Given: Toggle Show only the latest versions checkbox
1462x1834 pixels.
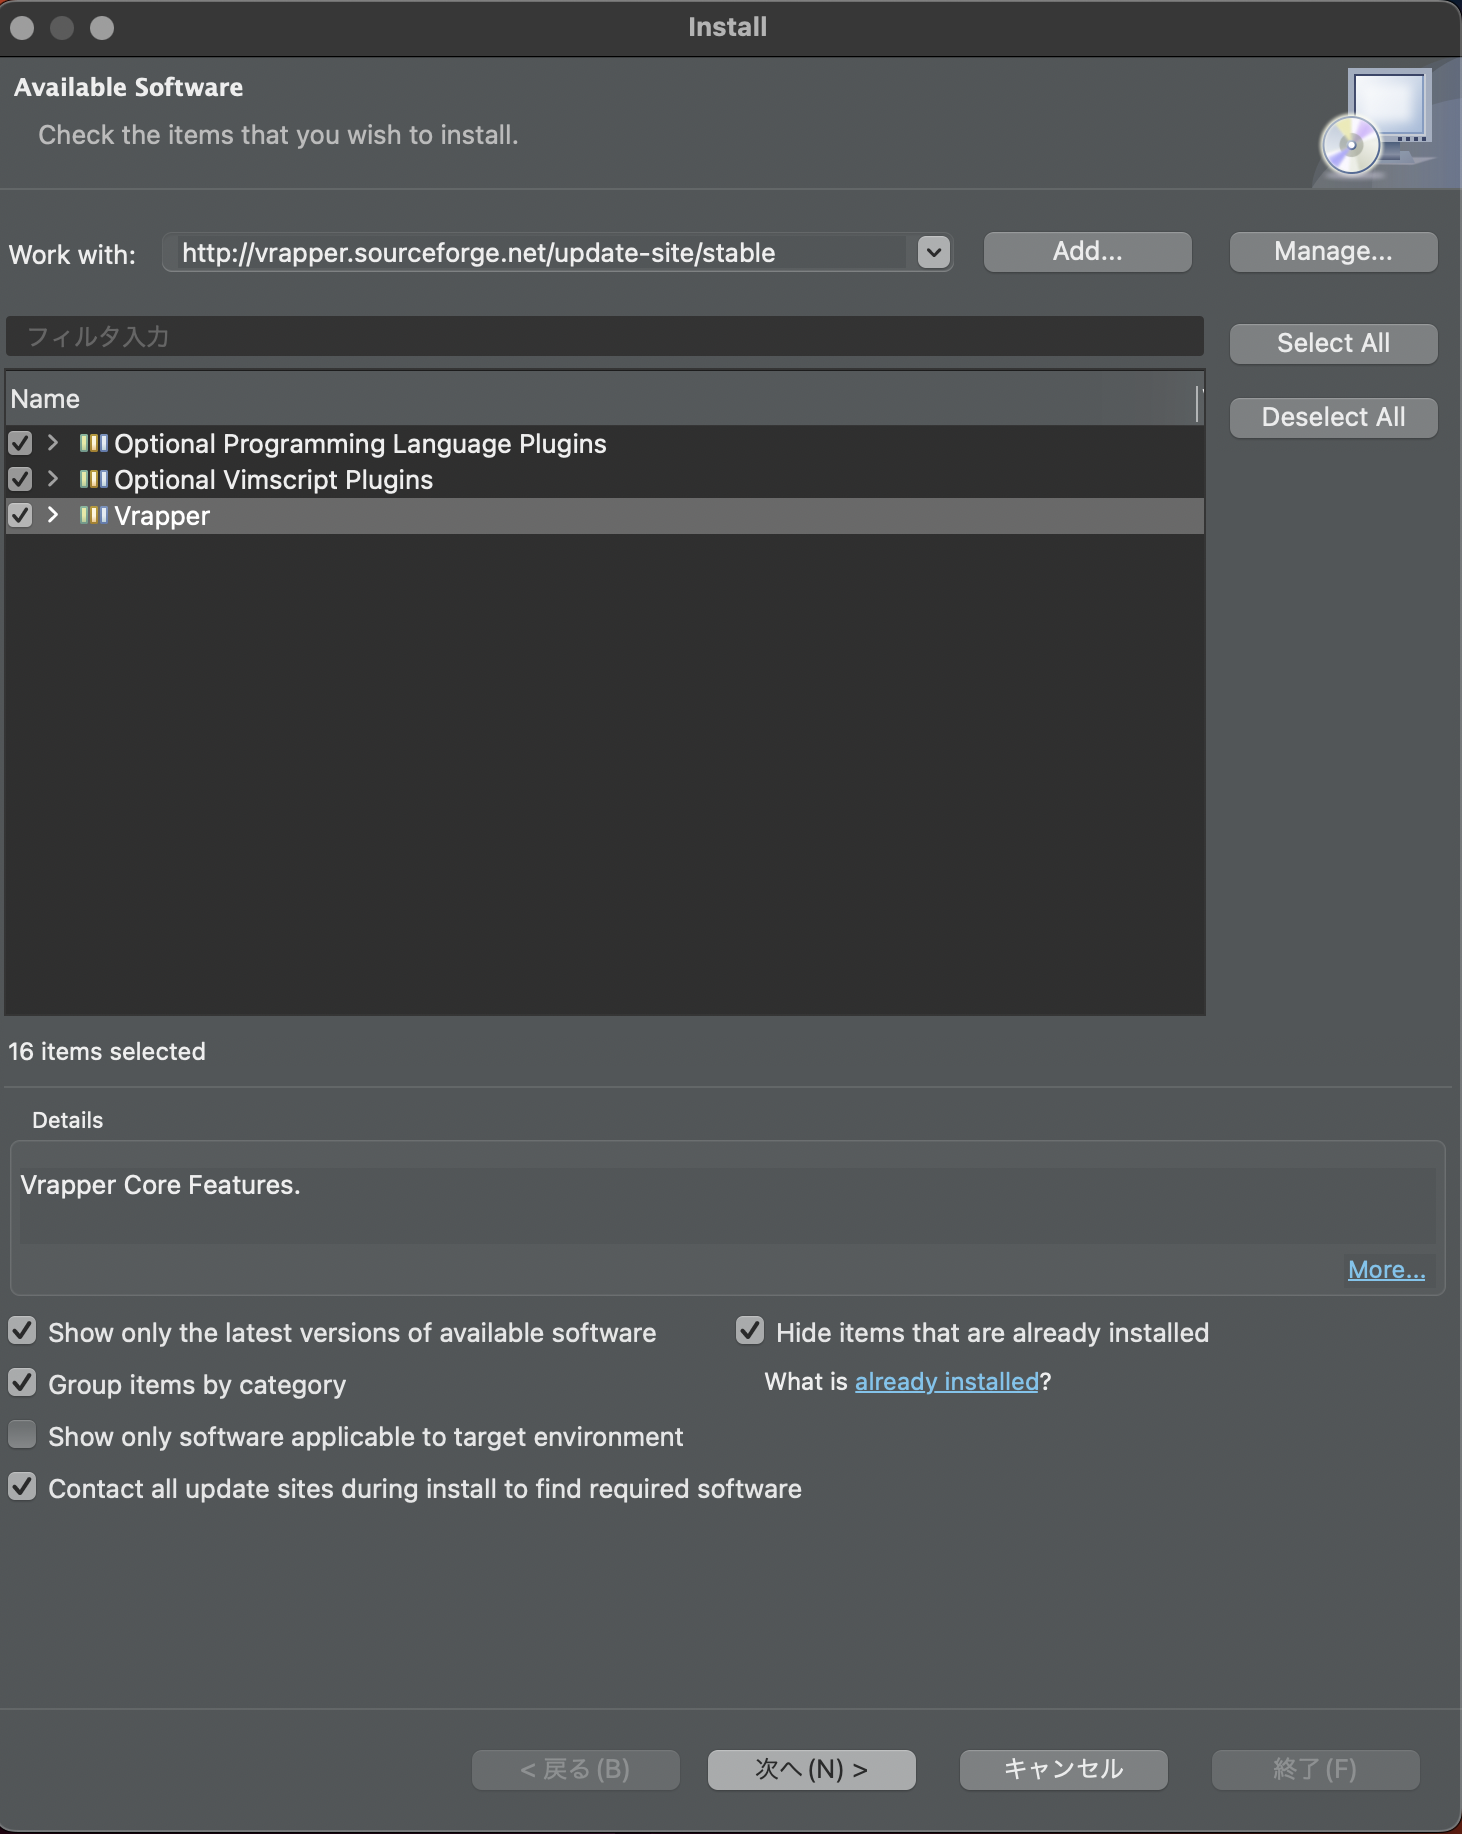Looking at the screenshot, I should (22, 1331).
